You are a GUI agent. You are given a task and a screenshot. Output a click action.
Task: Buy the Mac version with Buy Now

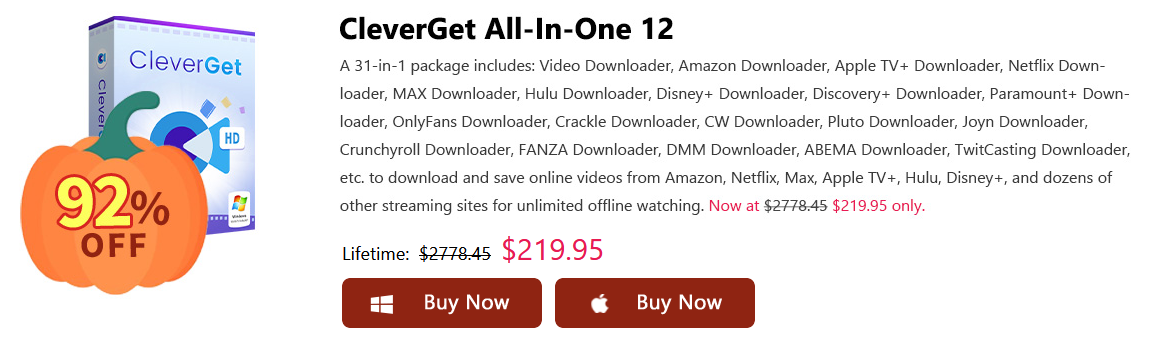(654, 303)
